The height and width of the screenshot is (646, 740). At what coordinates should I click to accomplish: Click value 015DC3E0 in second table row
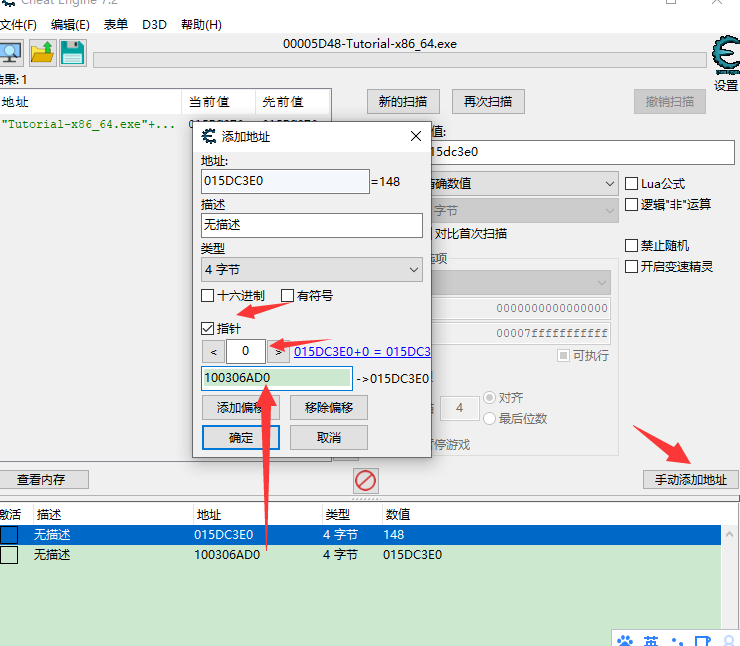[412, 554]
